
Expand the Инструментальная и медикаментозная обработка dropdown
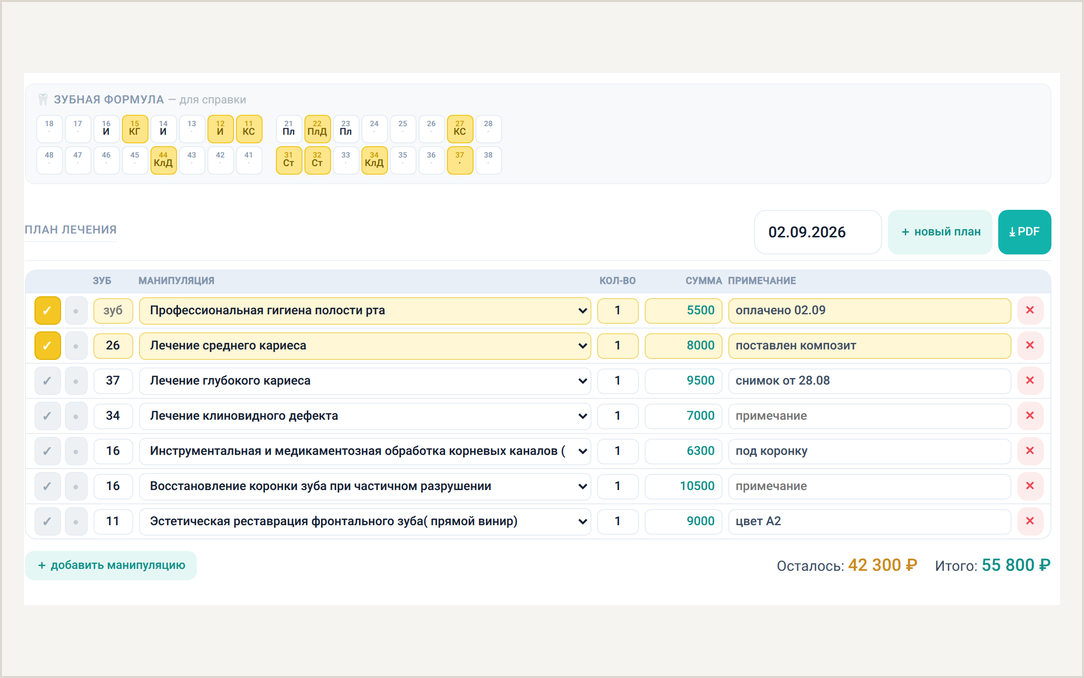(x=365, y=451)
